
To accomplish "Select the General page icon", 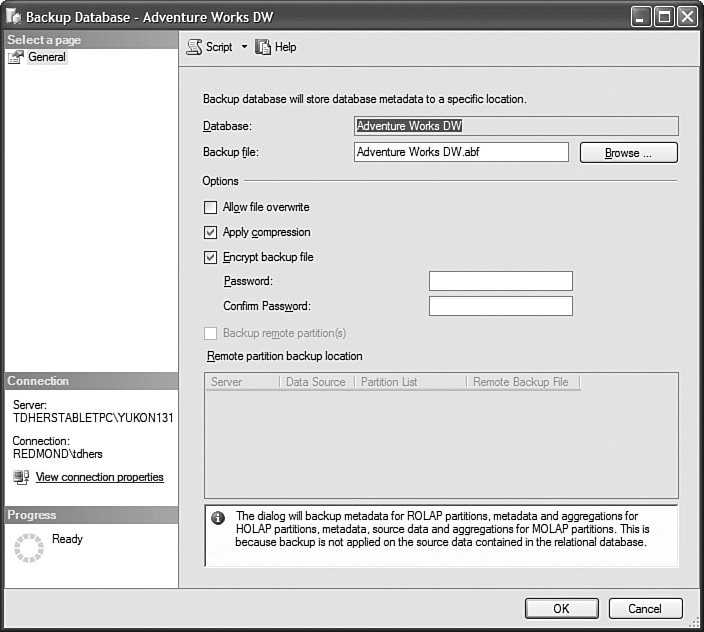I will coord(16,57).
